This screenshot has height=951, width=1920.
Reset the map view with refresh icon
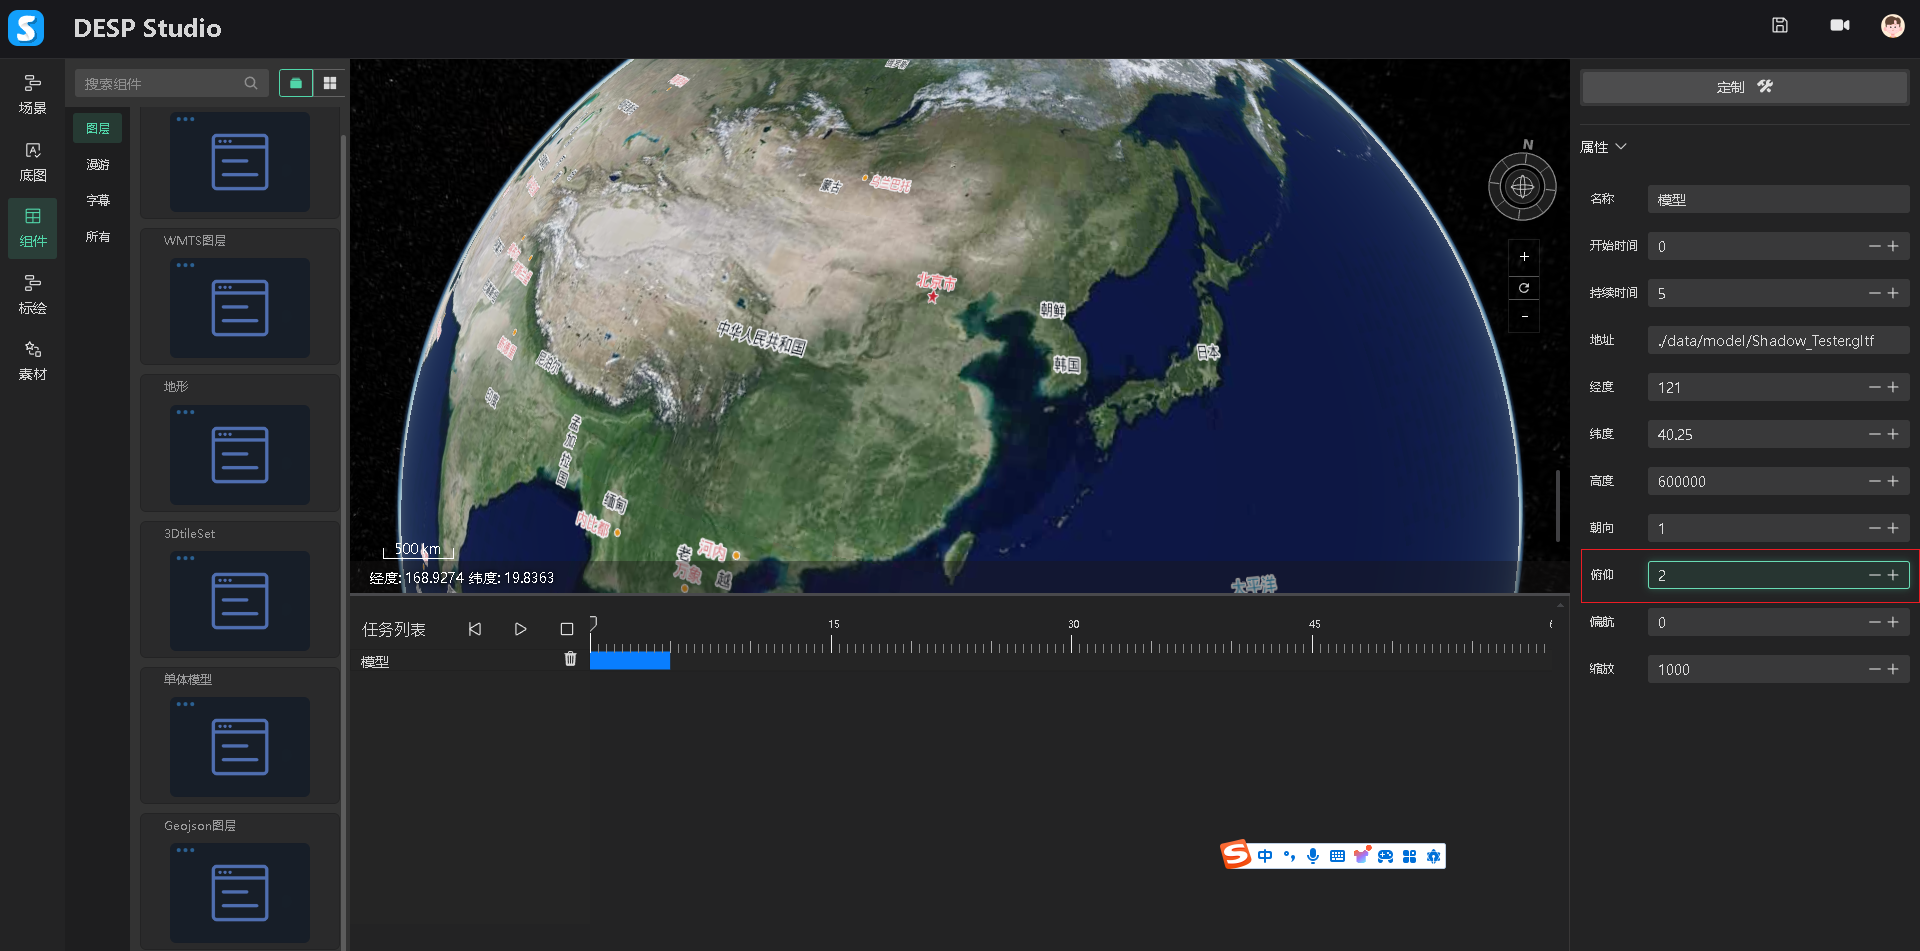pos(1523,288)
